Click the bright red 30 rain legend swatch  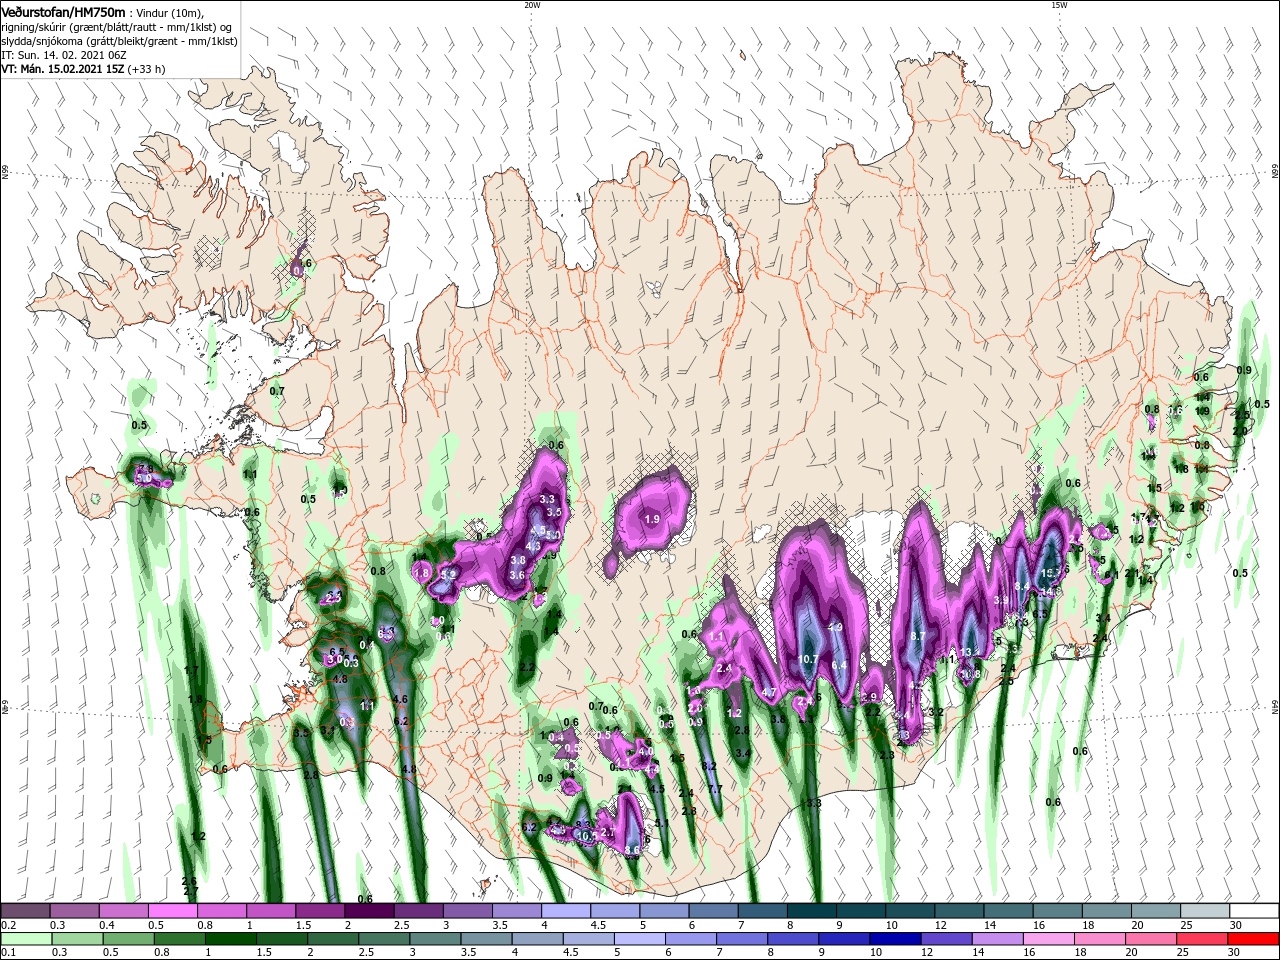pos(1254,939)
